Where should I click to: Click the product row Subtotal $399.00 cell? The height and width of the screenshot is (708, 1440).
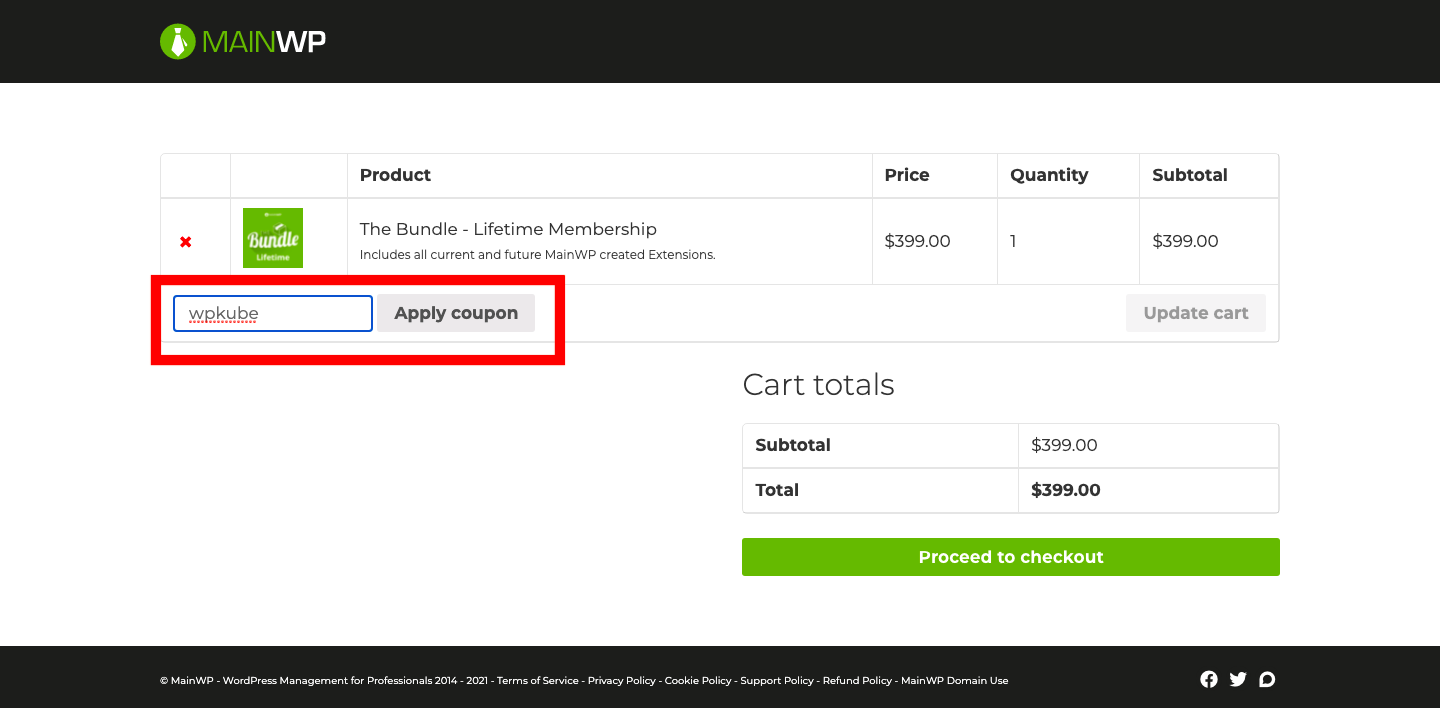pos(1209,241)
